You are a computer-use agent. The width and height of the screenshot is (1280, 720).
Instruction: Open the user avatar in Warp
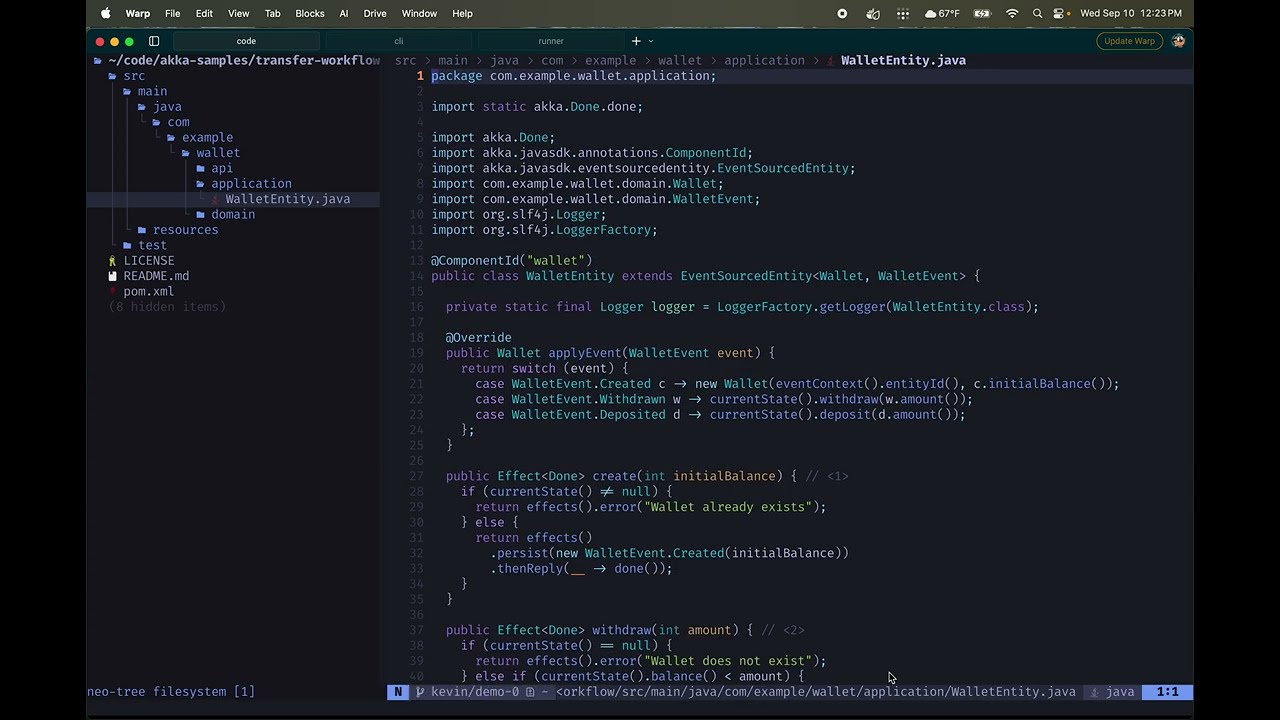point(1178,41)
